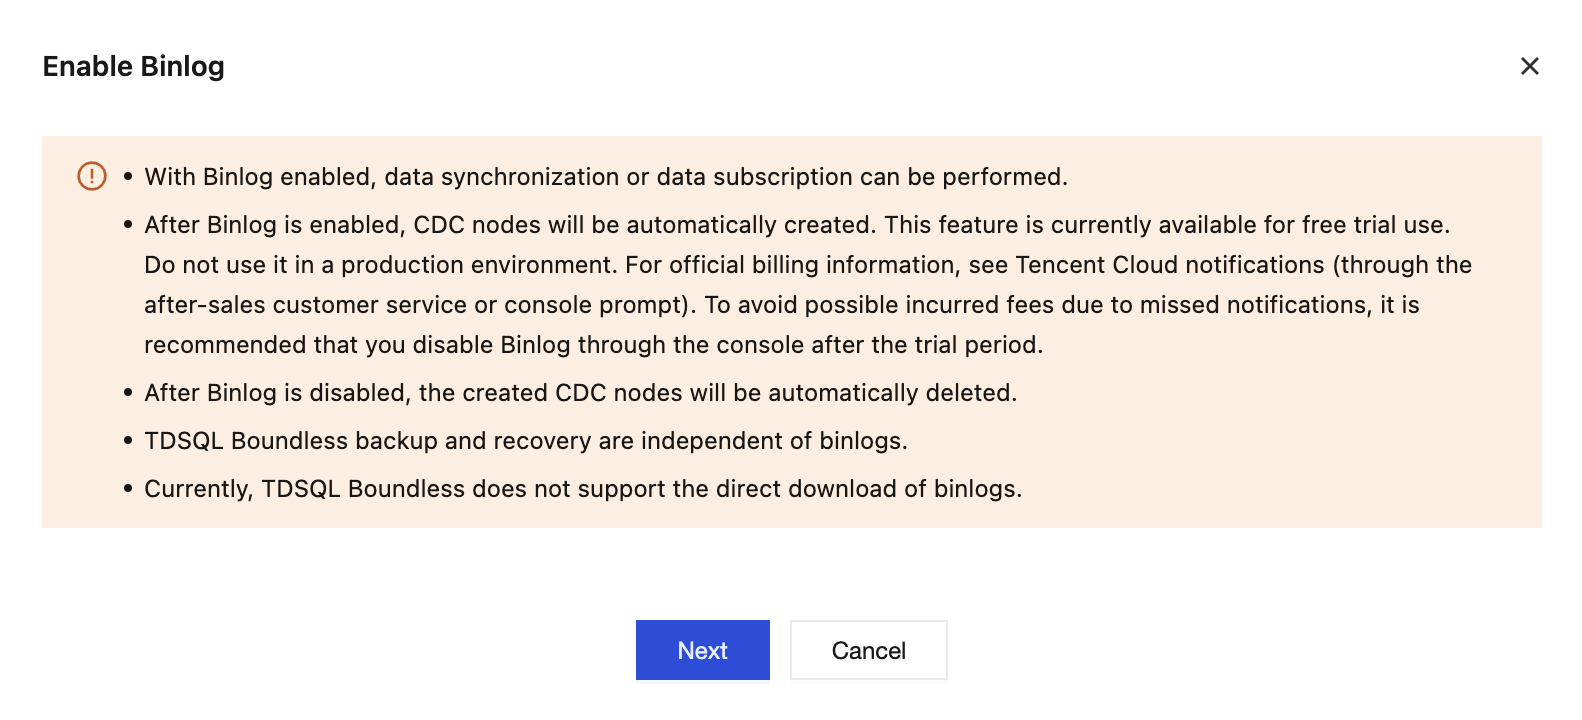Click the Enable Binlog dialog title
Viewport: 1582px width, 720px height.
[133, 66]
